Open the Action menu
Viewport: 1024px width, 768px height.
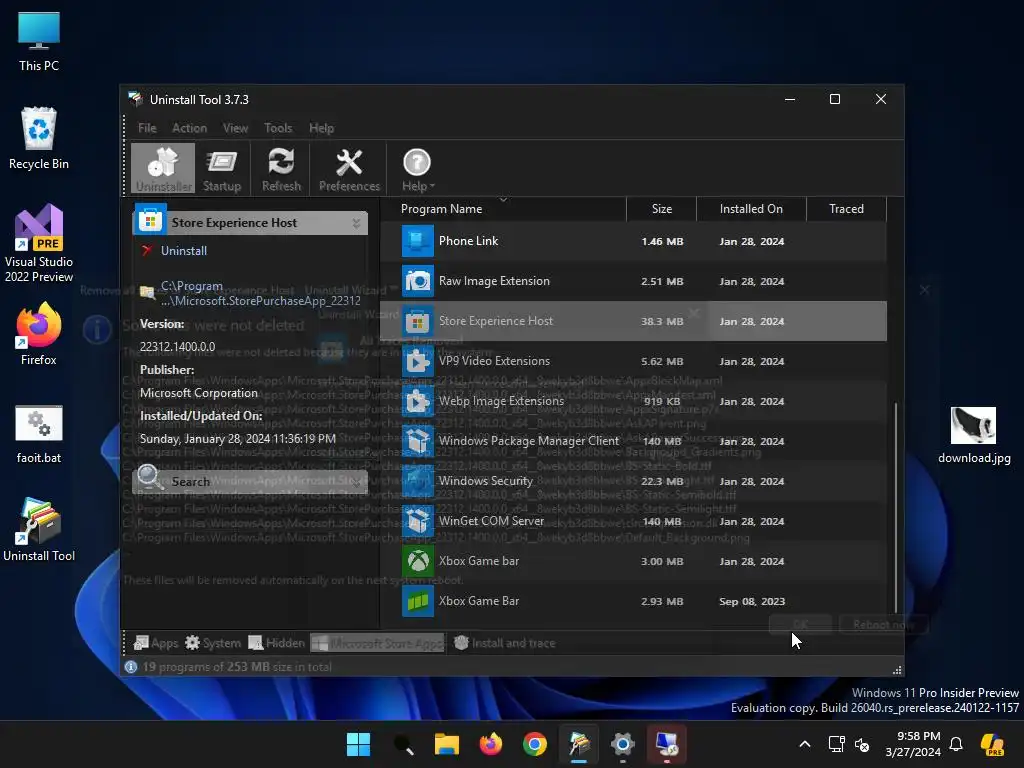[x=189, y=128]
